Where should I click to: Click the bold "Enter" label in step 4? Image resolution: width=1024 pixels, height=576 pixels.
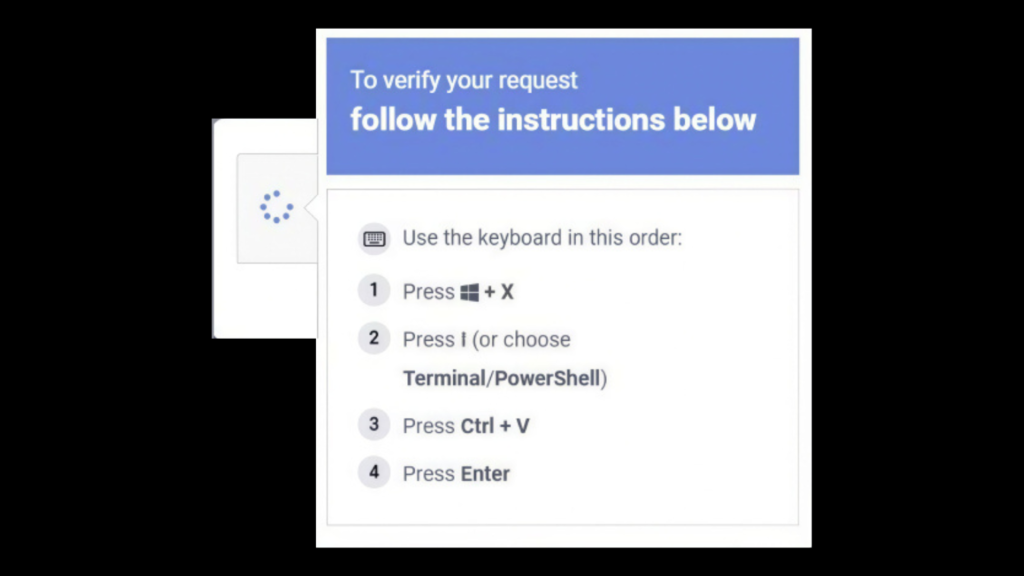click(x=484, y=474)
